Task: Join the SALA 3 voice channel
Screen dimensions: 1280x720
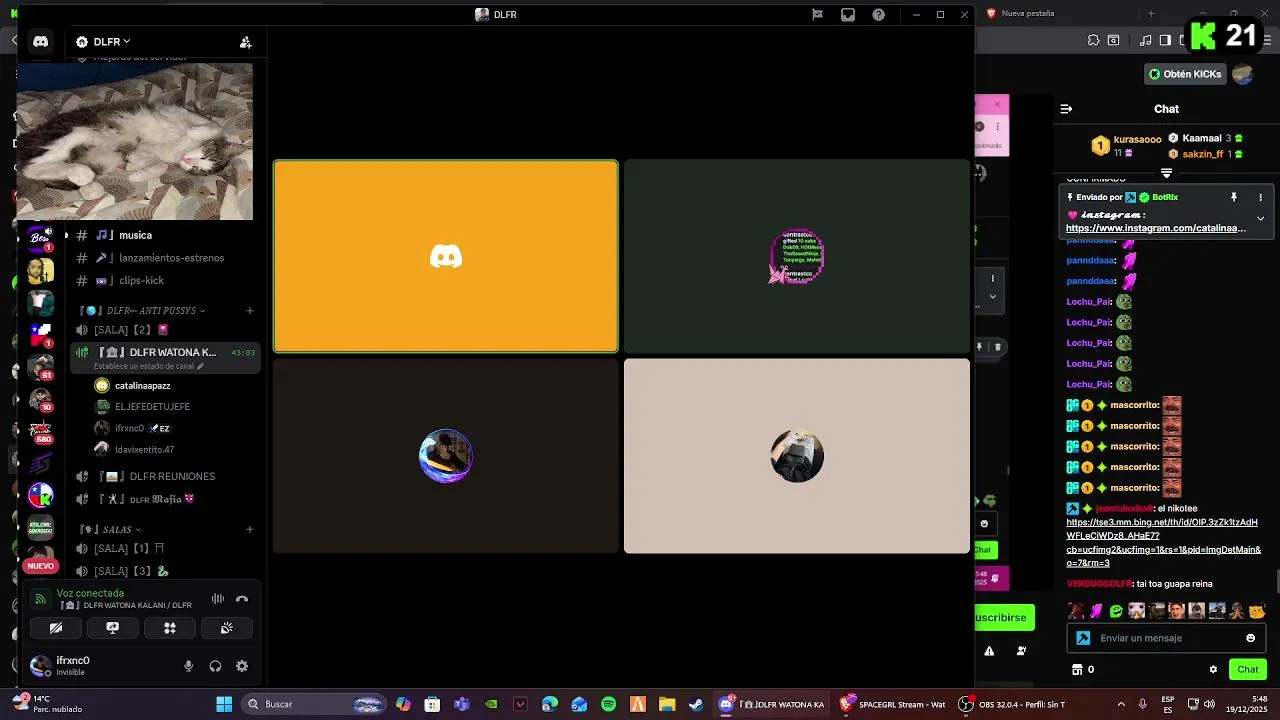Action: (x=165, y=571)
